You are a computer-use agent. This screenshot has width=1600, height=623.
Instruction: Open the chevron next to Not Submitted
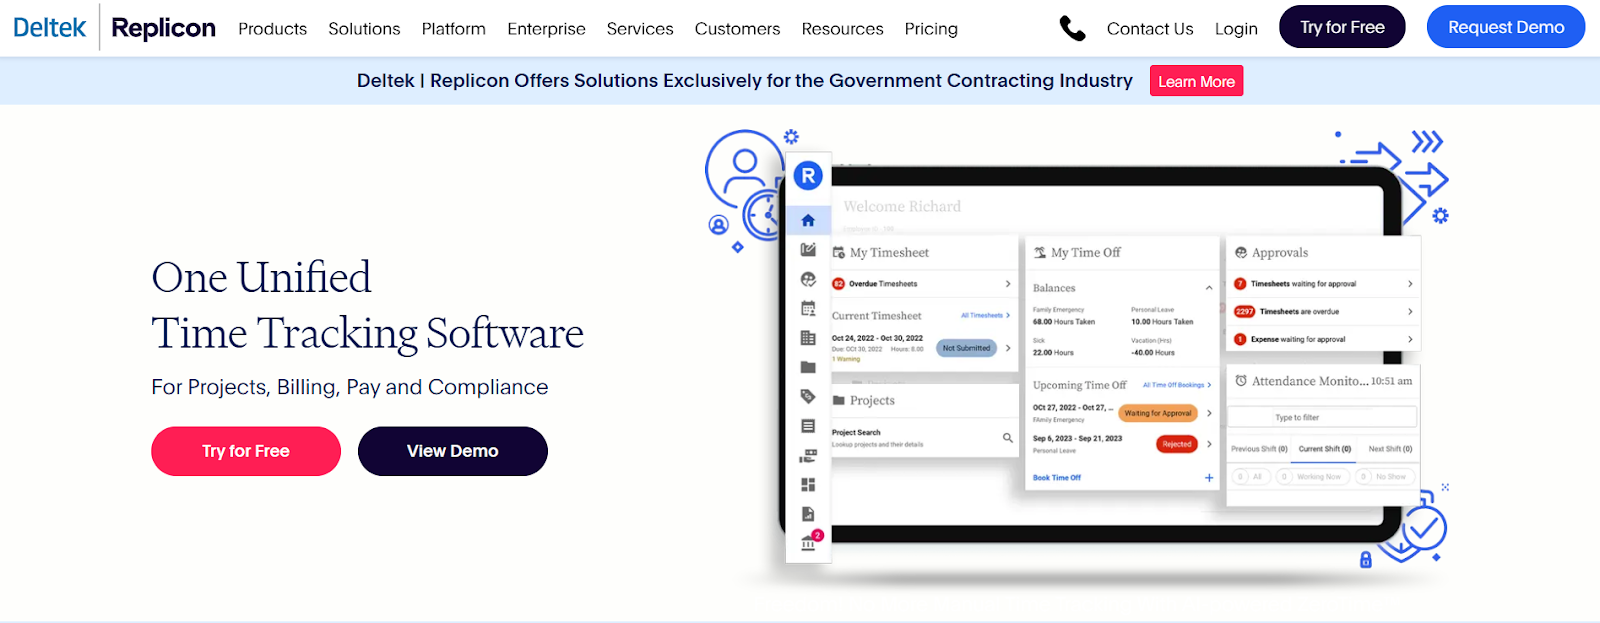point(1008,348)
